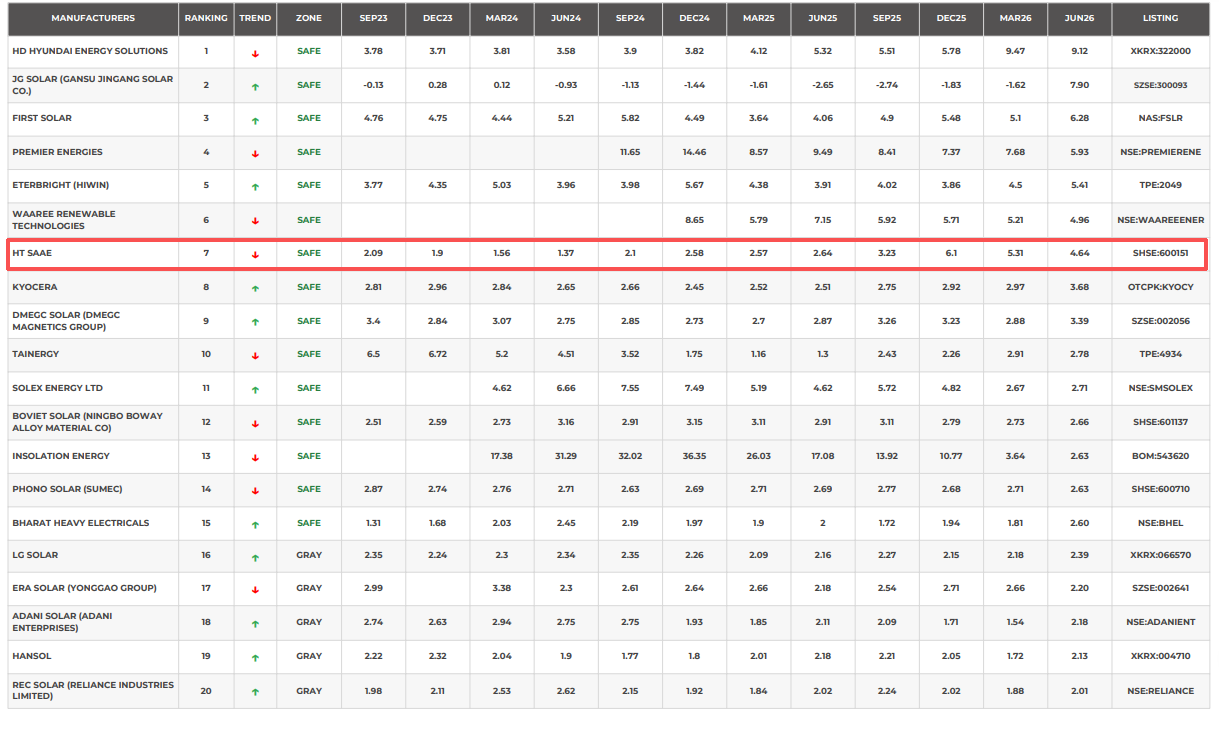Click the LISTING column header
The image size is (1219, 731).
click(1160, 18)
